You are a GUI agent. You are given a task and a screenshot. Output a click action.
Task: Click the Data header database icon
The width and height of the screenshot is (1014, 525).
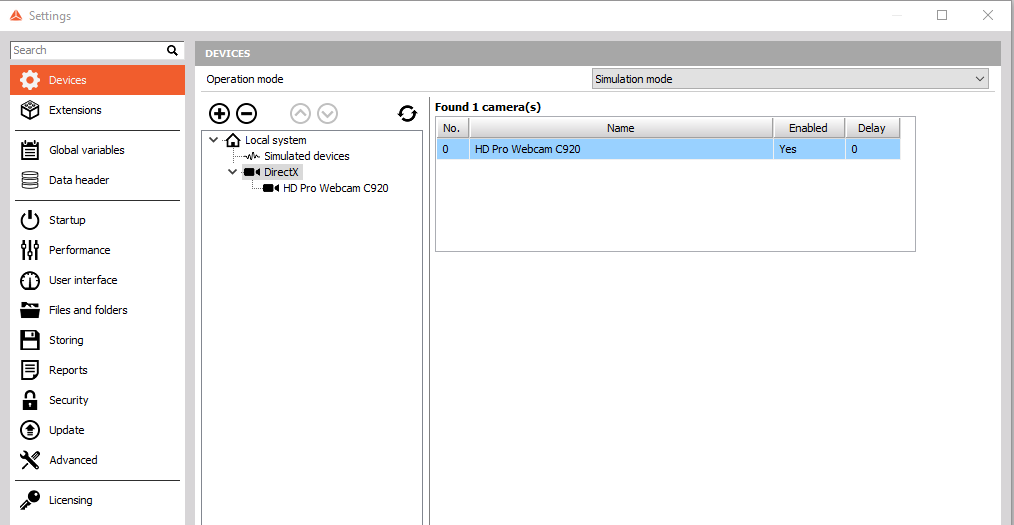pyautogui.click(x=30, y=180)
